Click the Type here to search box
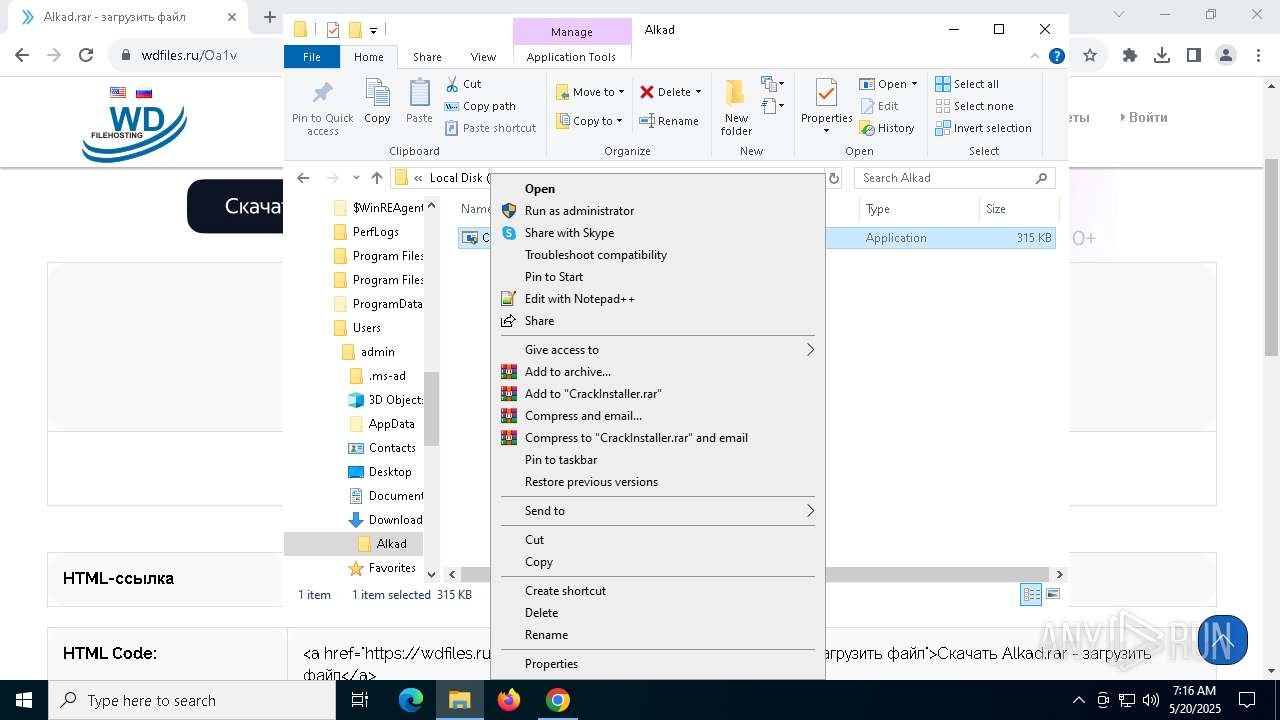The image size is (1280, 720). [192, 700]
